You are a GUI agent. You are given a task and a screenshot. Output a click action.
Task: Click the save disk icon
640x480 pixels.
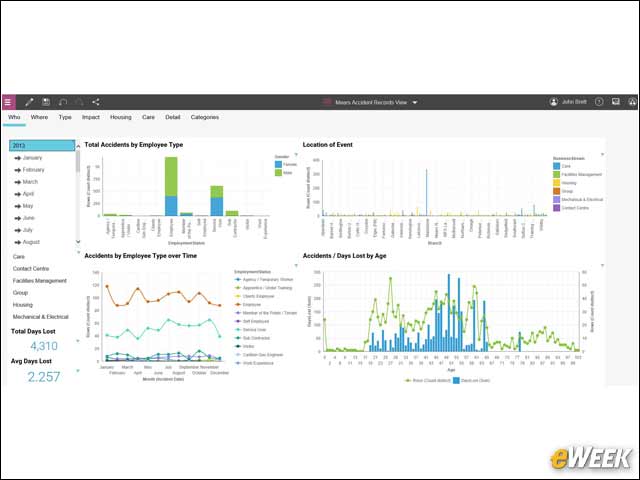coord(46,102)
